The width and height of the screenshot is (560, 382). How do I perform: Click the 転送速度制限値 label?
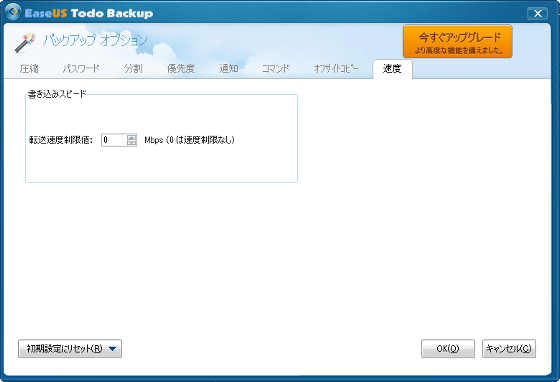61,140
